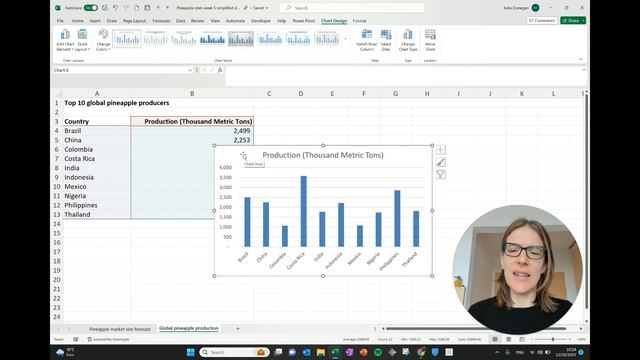
Task: Click Switch Row/Column button
Action: [367, 40]
